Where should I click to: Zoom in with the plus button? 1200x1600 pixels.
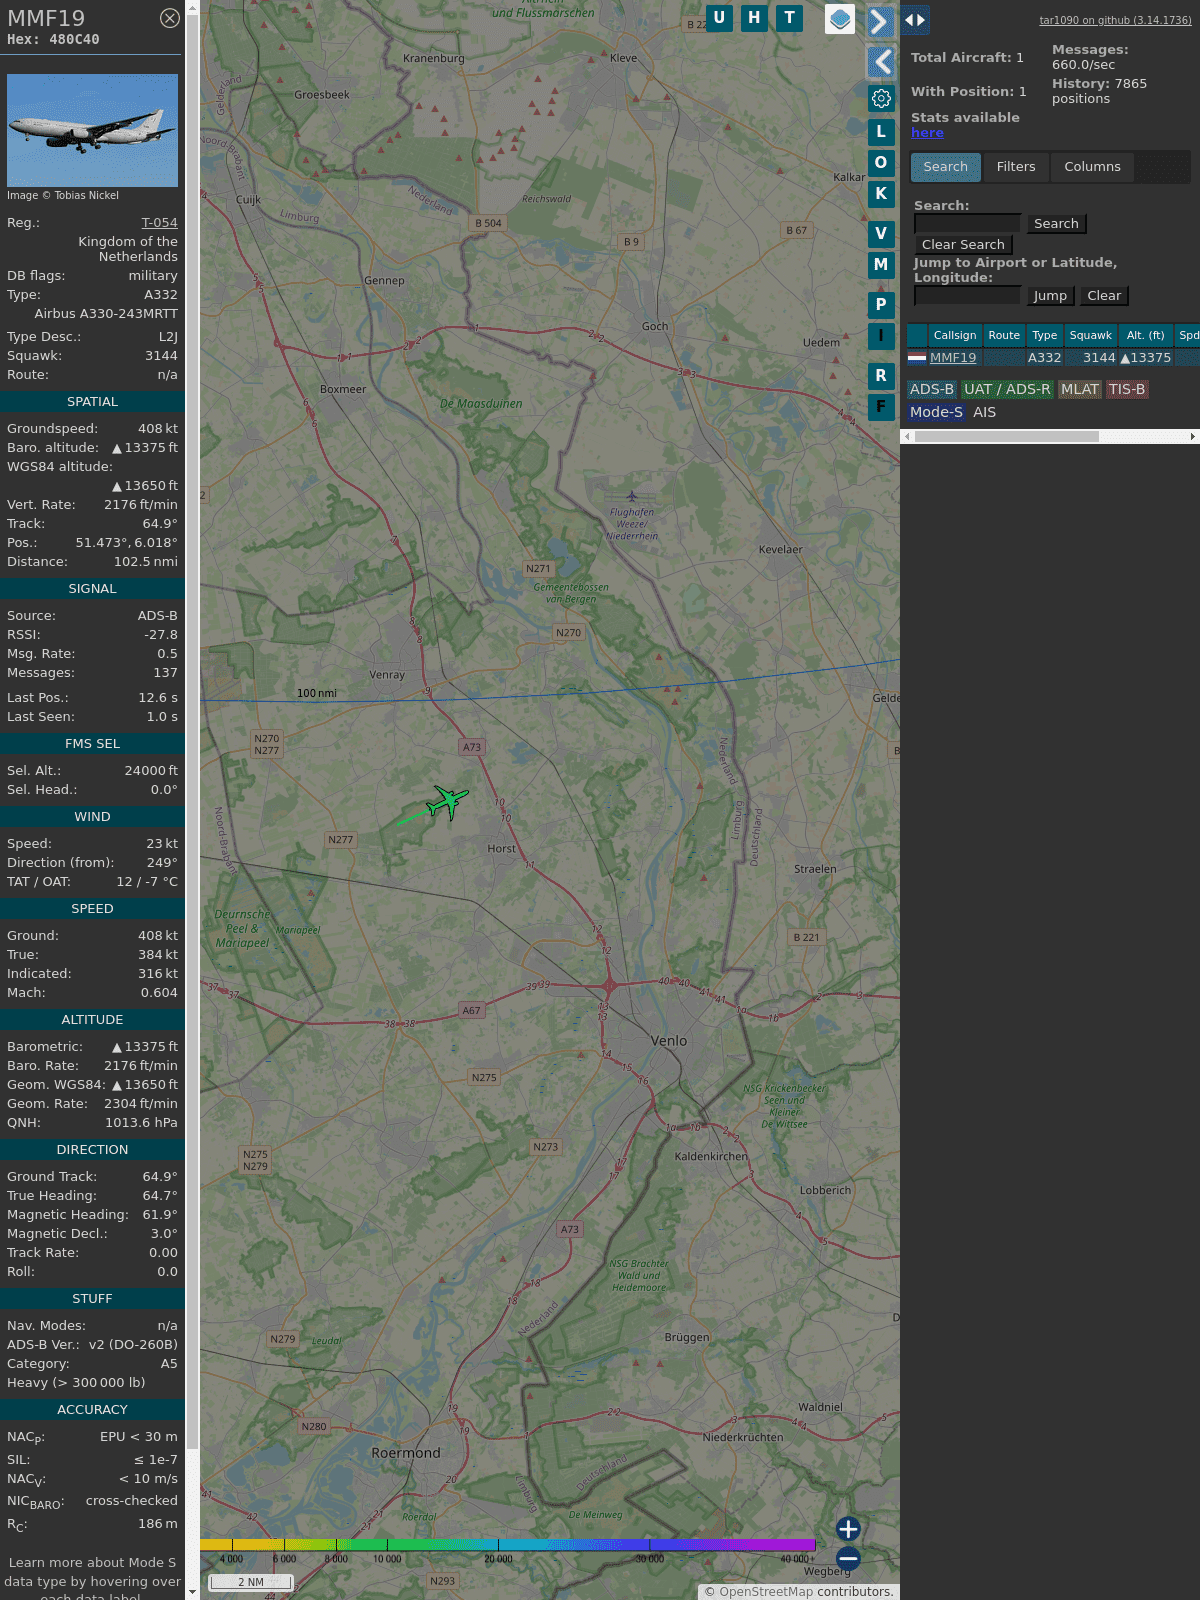point(848,1528)
